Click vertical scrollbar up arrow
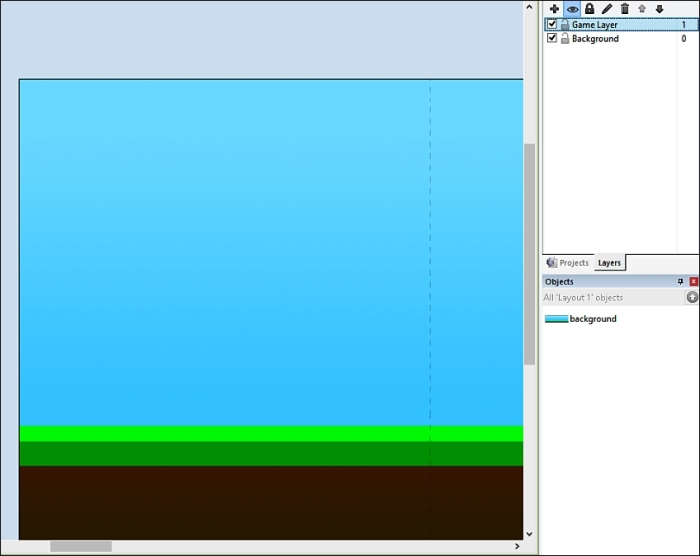This screenshot has height=556, width=700. [x=529, y=7]
